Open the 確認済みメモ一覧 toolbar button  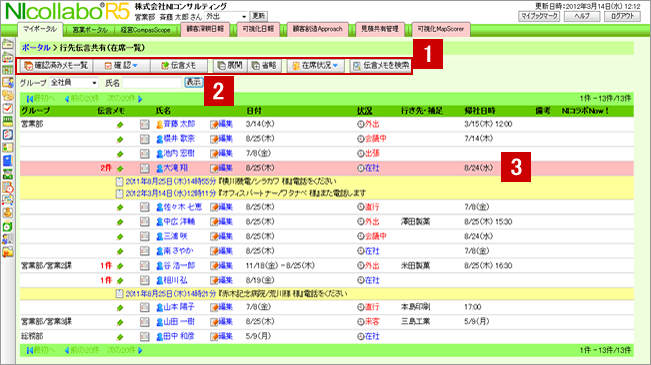coord(56,66)
